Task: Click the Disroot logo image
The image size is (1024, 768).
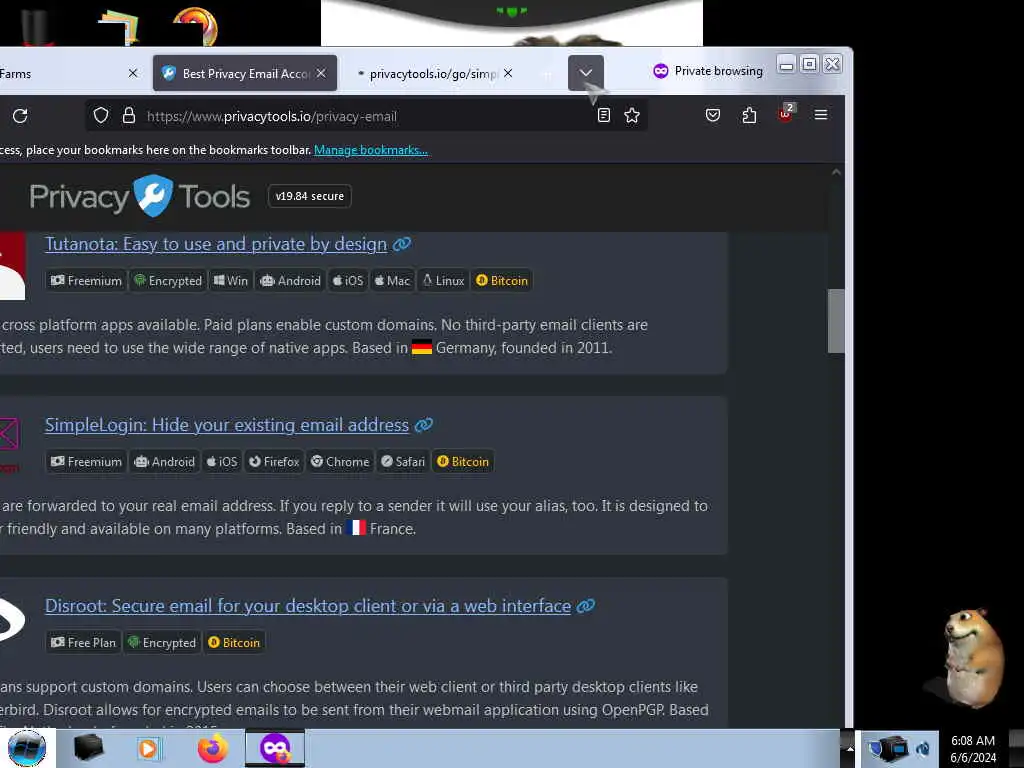Action: [12, 620]
